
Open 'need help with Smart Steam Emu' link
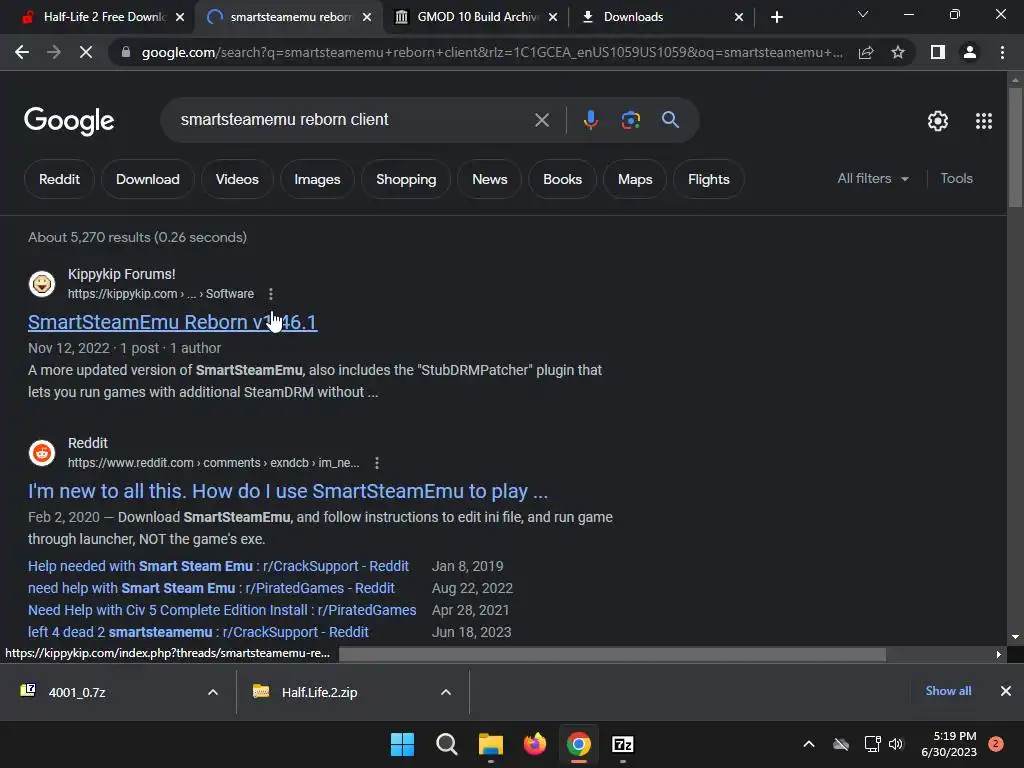pos(211,588)
